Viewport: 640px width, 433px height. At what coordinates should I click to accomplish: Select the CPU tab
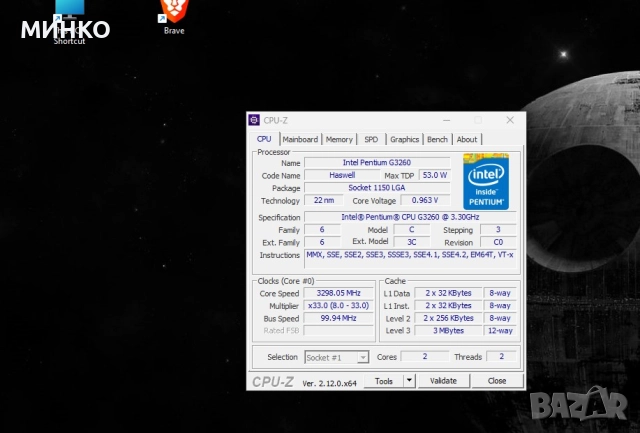pos(264,139)
